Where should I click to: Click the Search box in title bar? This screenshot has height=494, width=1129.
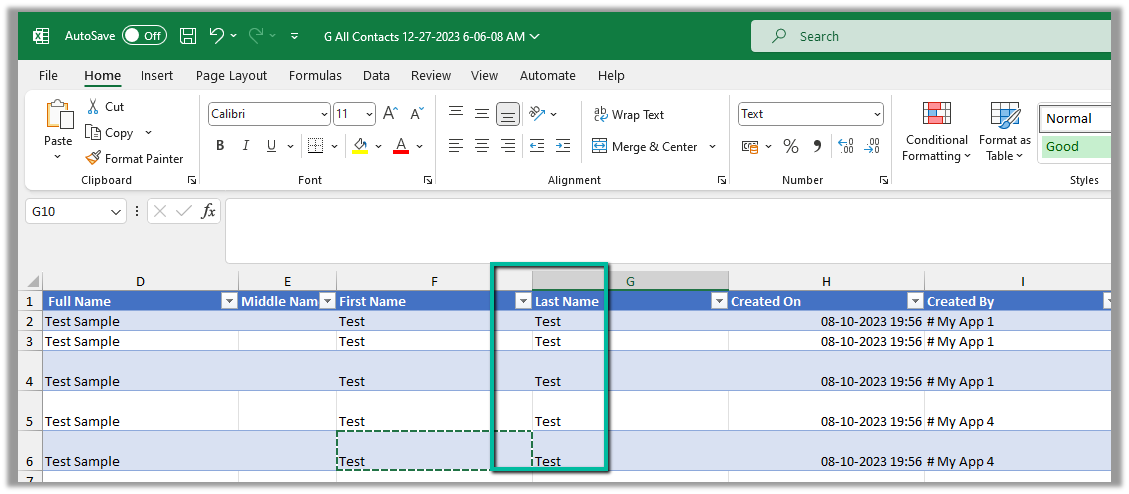coord(930,36)
